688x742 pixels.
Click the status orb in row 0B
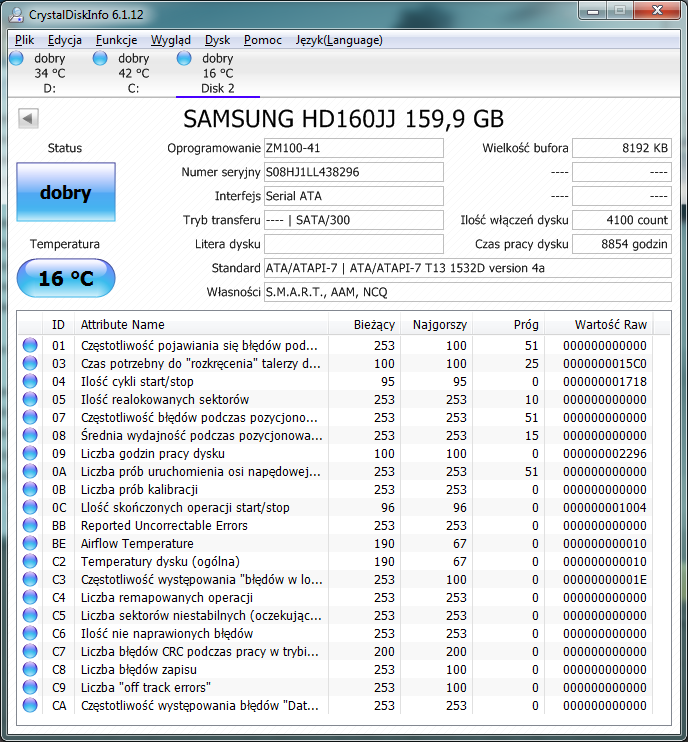30,489
